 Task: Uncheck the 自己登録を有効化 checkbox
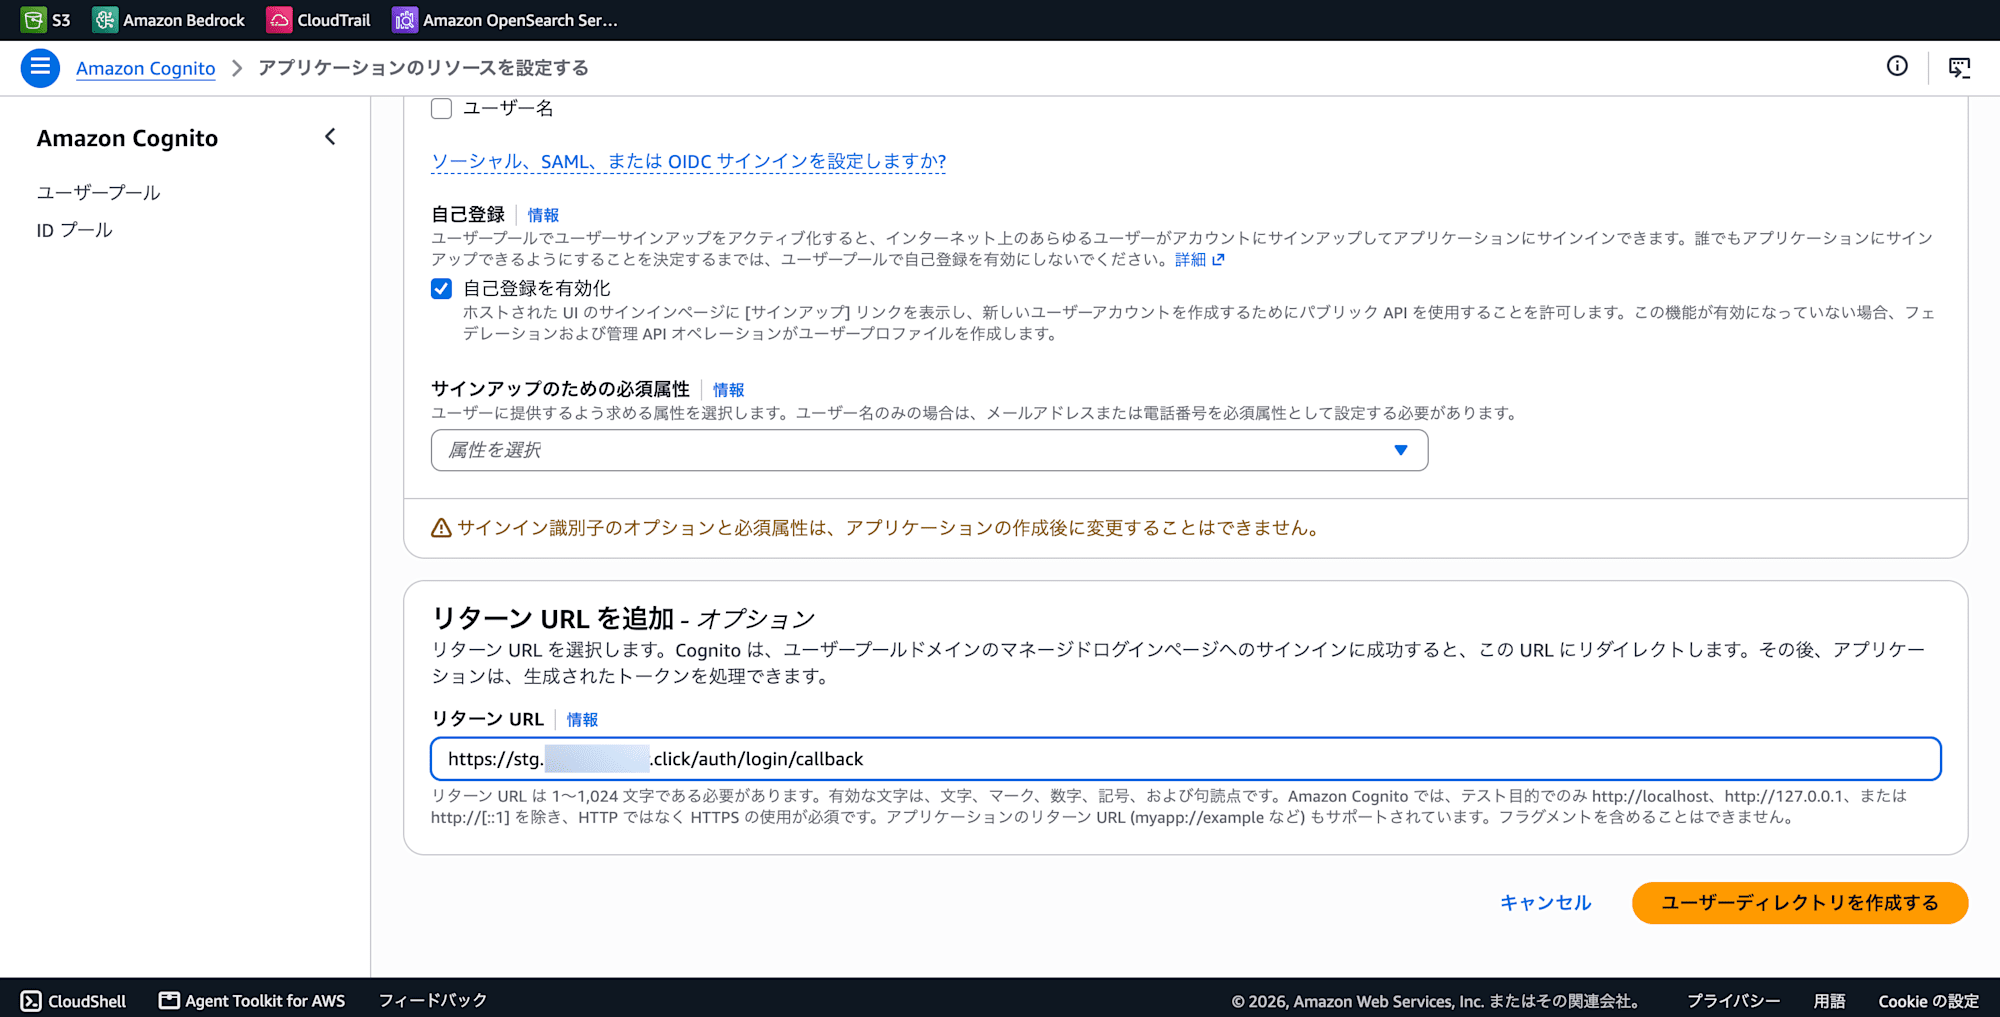point(441,289)
